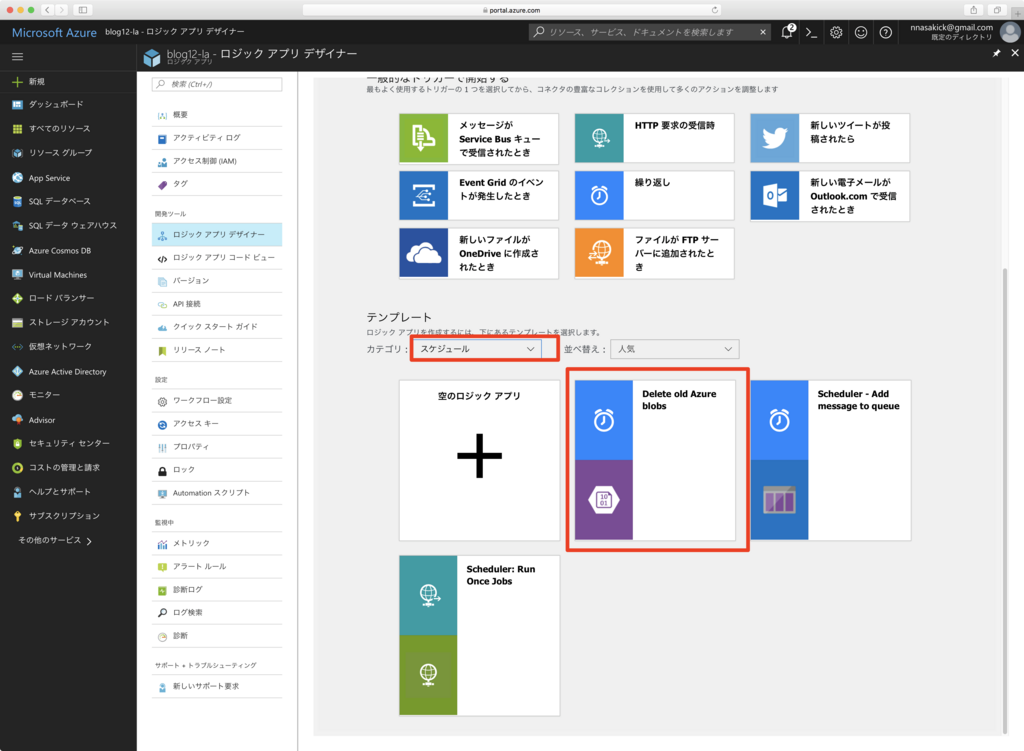
Task: Select the Service Bus queue message trigger
Action: (479, 138)
